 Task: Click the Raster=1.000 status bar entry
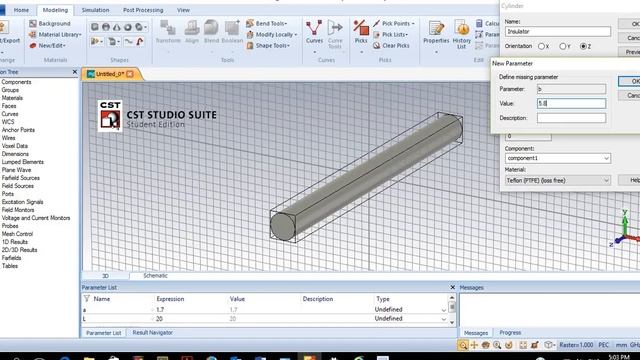(576, 345)
